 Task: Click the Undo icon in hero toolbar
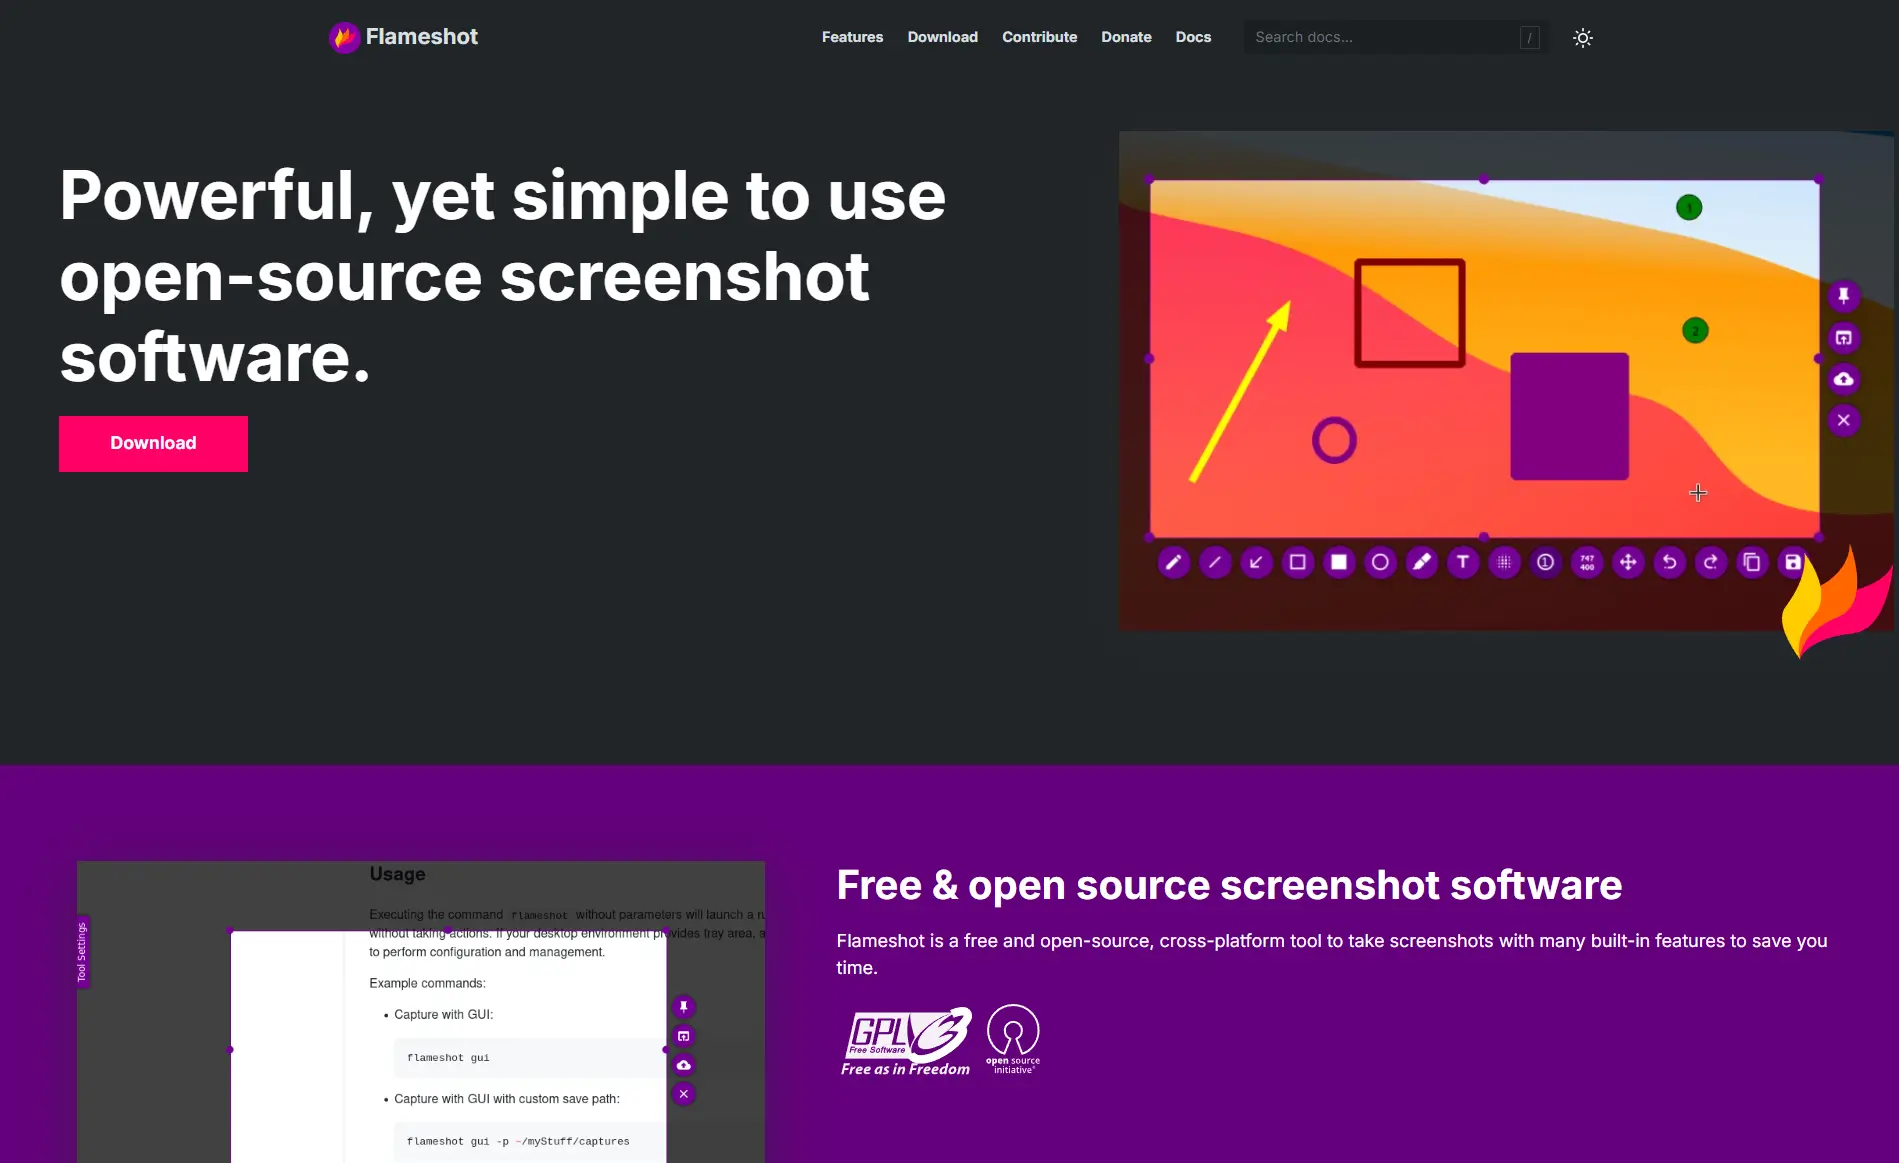1669,562
